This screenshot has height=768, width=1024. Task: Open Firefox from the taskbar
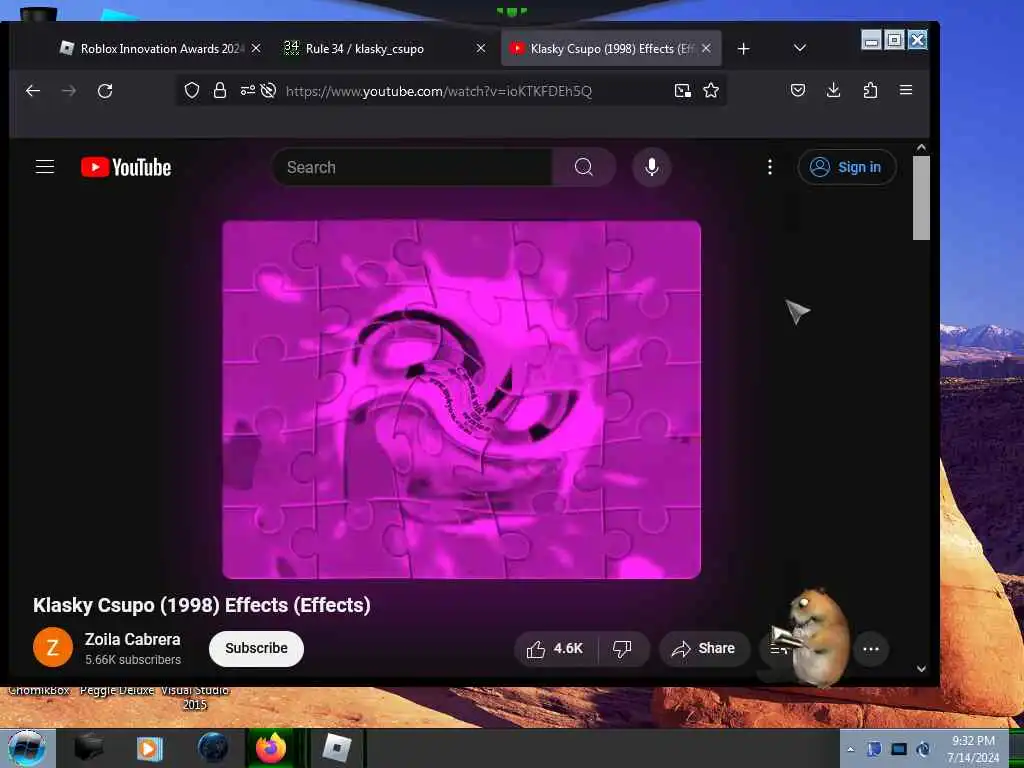tap(271, 748)
